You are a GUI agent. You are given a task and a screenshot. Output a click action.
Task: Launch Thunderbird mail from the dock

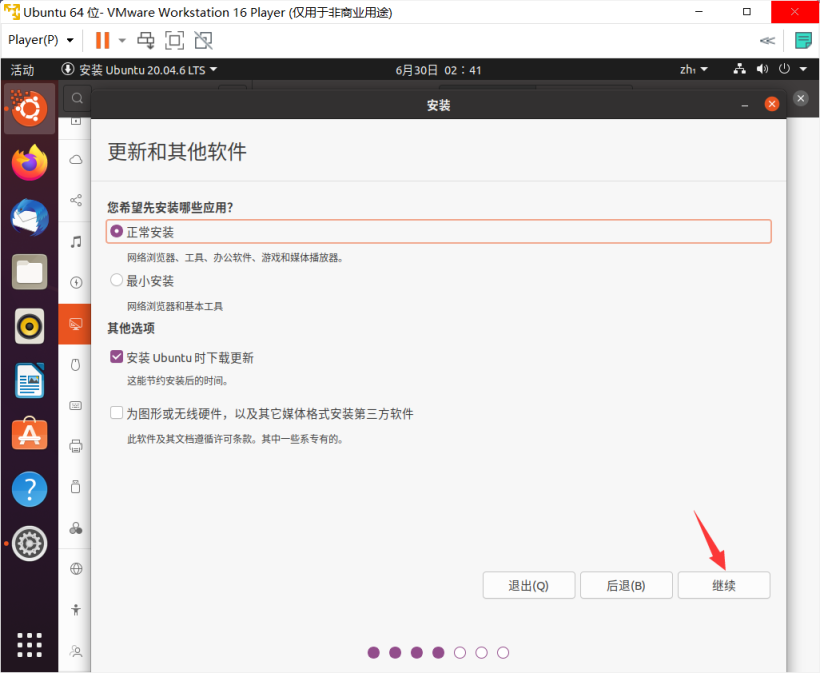point(29,217)
